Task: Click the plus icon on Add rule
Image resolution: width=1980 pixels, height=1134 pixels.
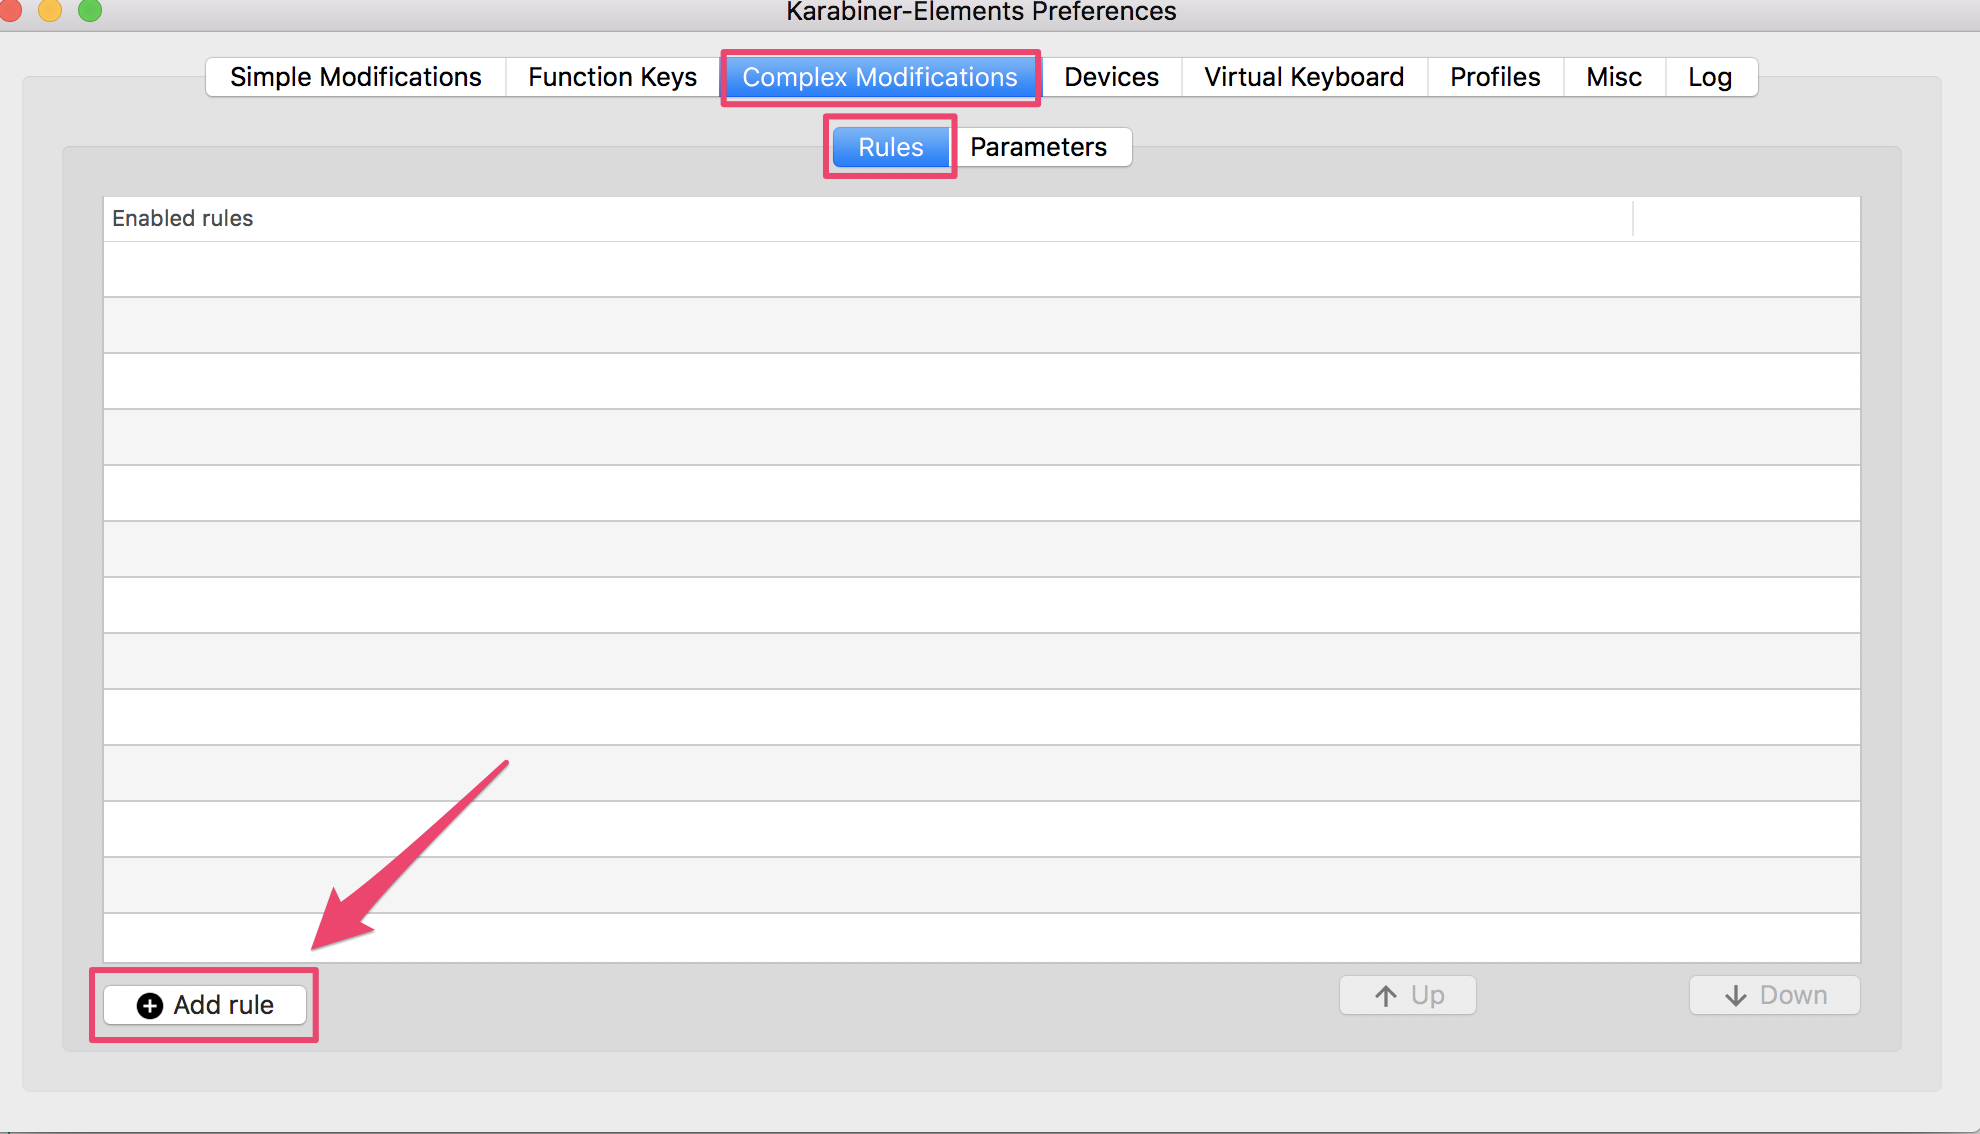Action: click(x=150, y=1006)
